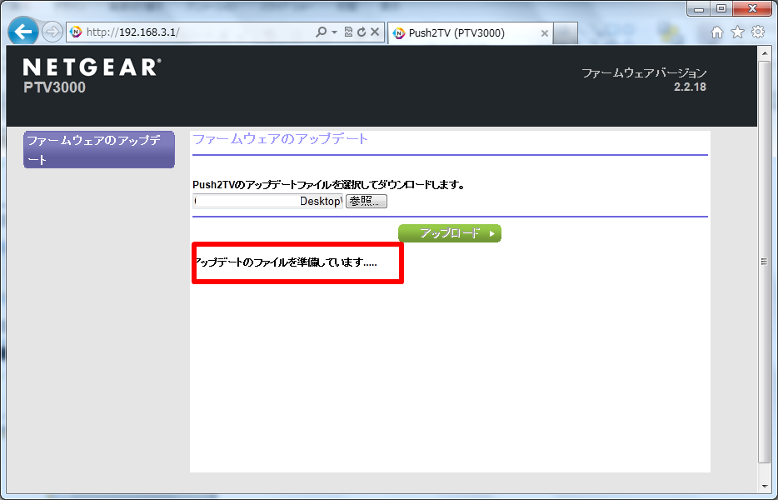Click firmware version 2.2.18 text
The width and height of the screenshot is (778, 500).
(690, 87)
